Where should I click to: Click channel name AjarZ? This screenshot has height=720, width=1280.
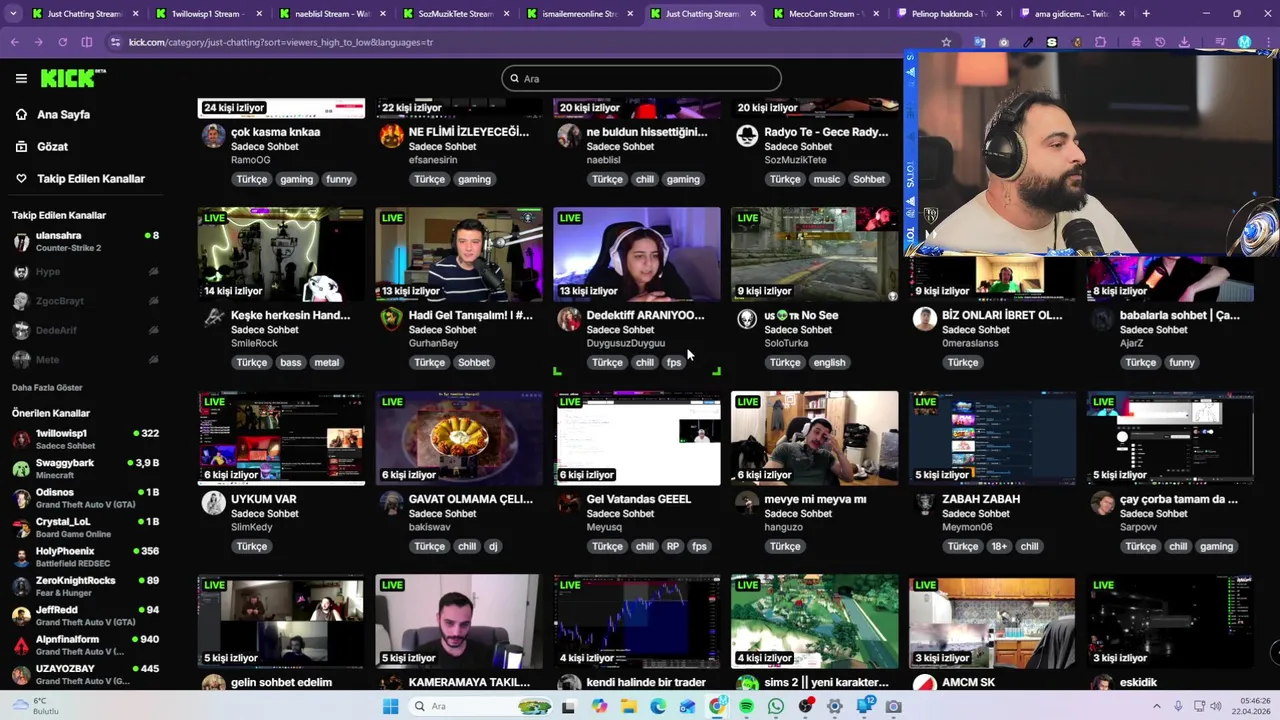coord(1132,343)
